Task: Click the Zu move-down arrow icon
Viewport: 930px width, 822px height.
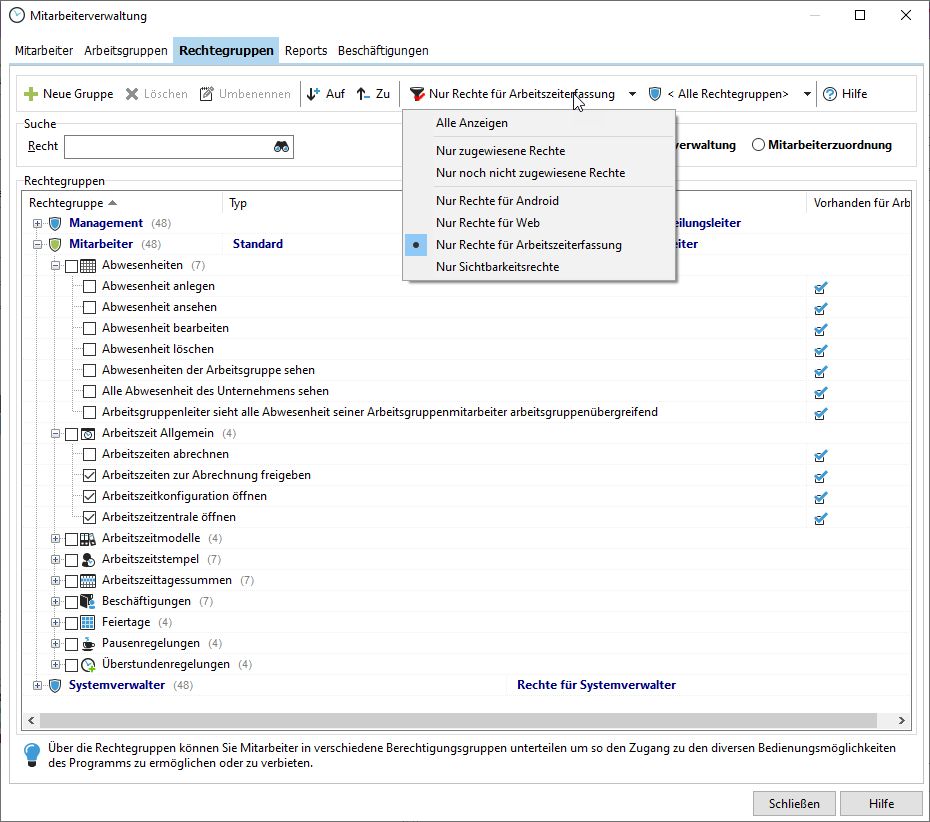Action: coord(364,94)
